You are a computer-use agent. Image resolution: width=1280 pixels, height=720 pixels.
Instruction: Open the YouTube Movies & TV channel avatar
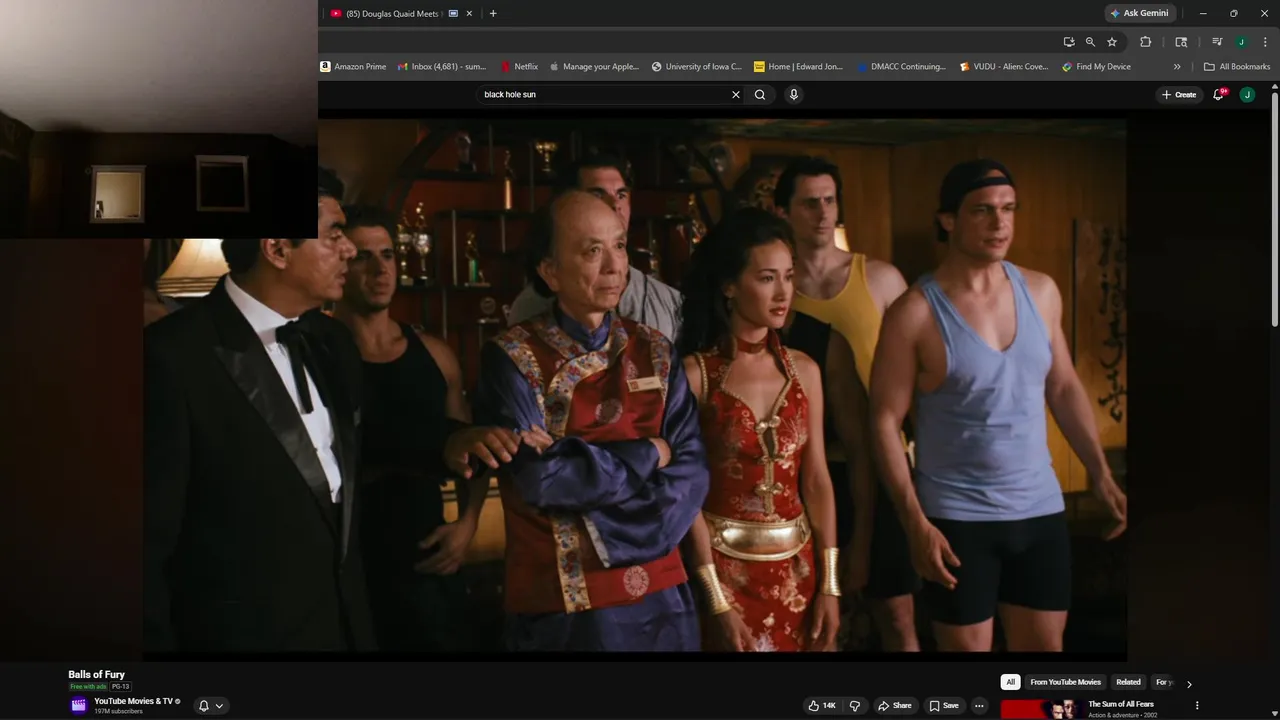[78, 705]
